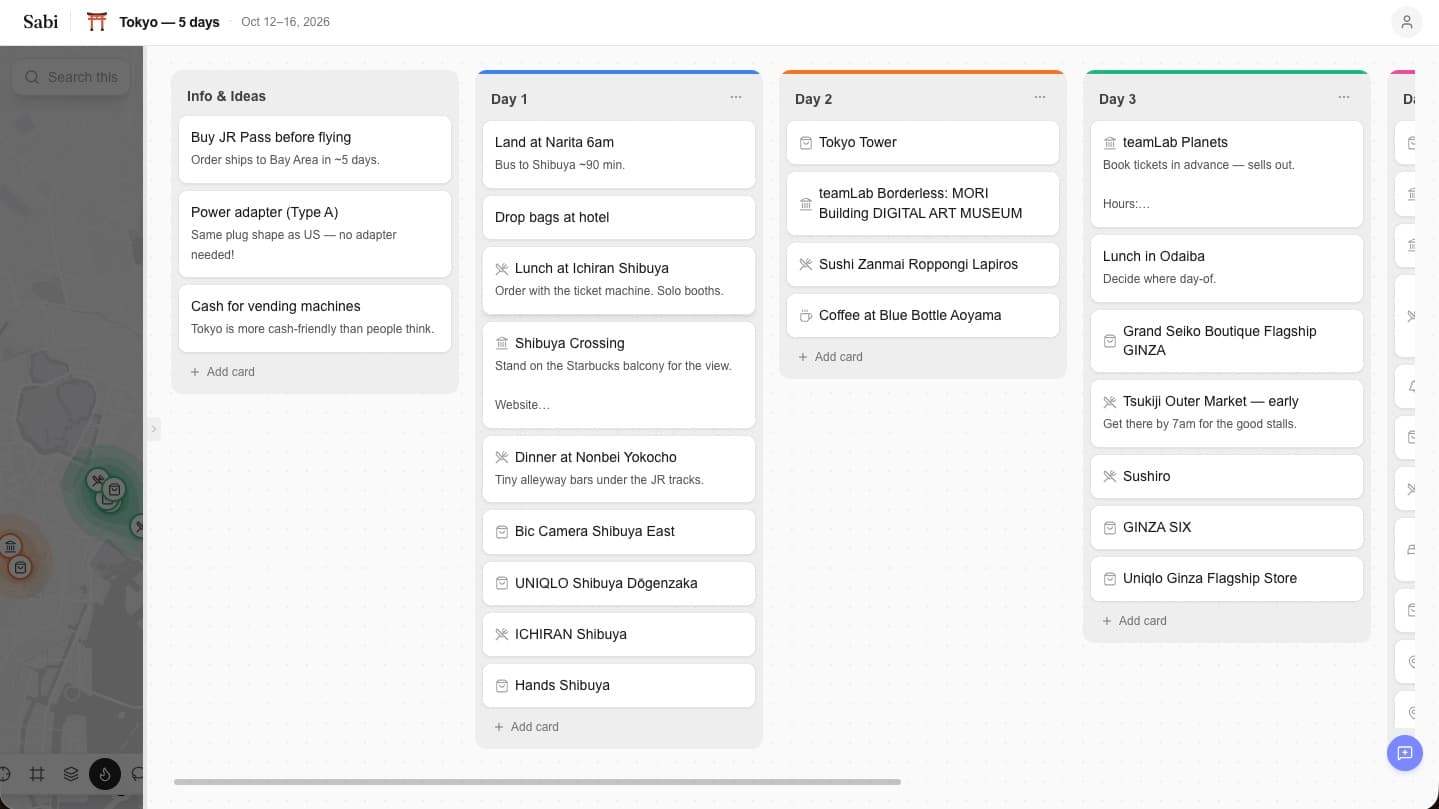Click shopping icon on GINZA SIX card
Image resolution: width=1439 pixels, height=809 pixels.
coord(1110,528)
